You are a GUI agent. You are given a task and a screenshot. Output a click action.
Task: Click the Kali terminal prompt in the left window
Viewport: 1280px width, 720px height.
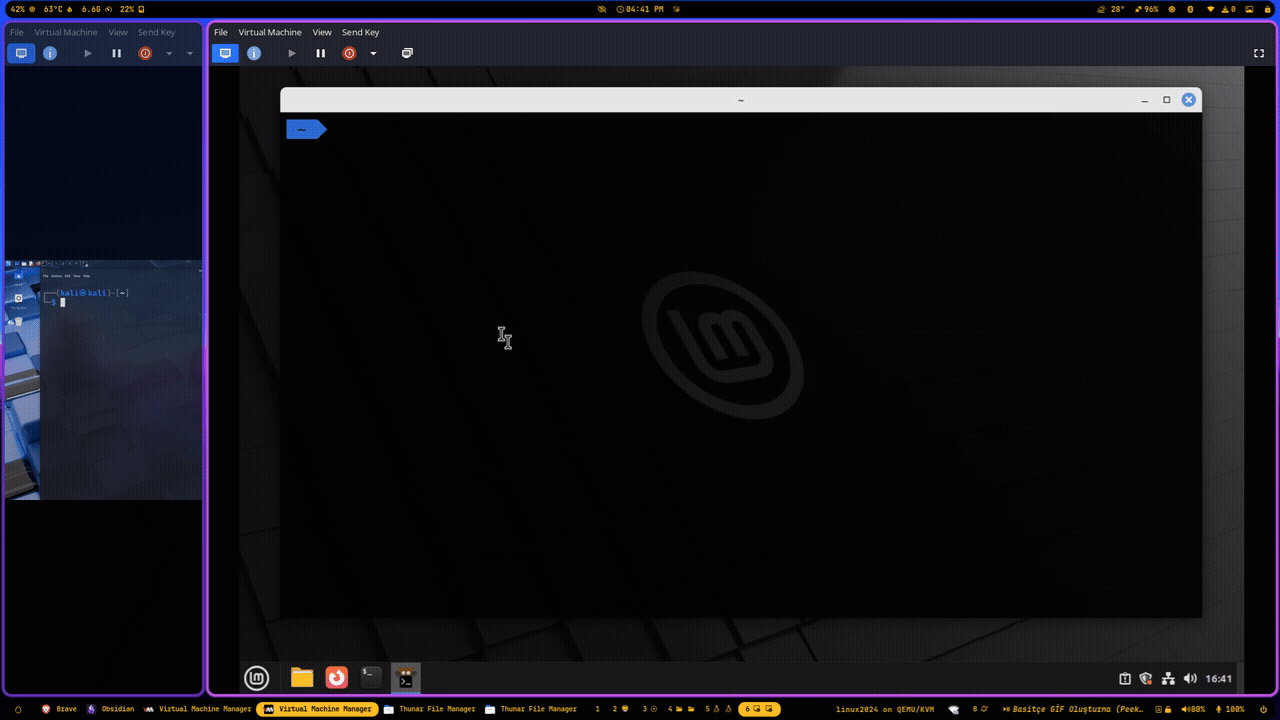pyautogui.click(x=87, y=297)
